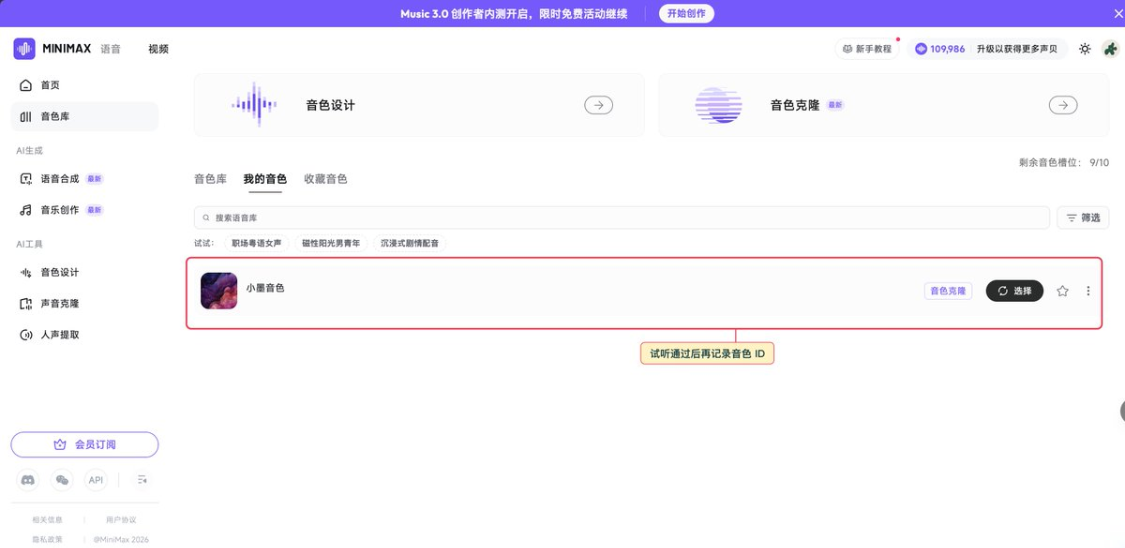Viewport: 1125px width, 548px height.
Task: Dismiss the Music 3.0 banner
Action: click(1117, 14)
